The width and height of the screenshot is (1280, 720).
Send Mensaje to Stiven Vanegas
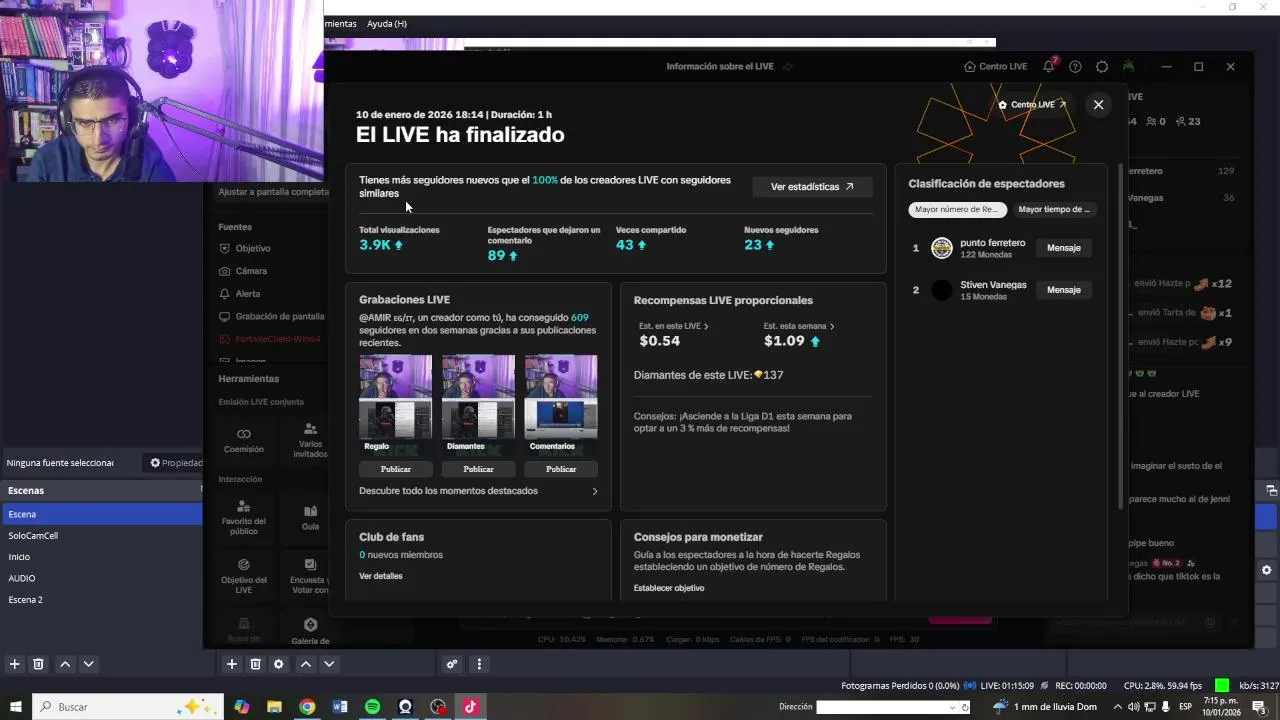pos(1064,290)
